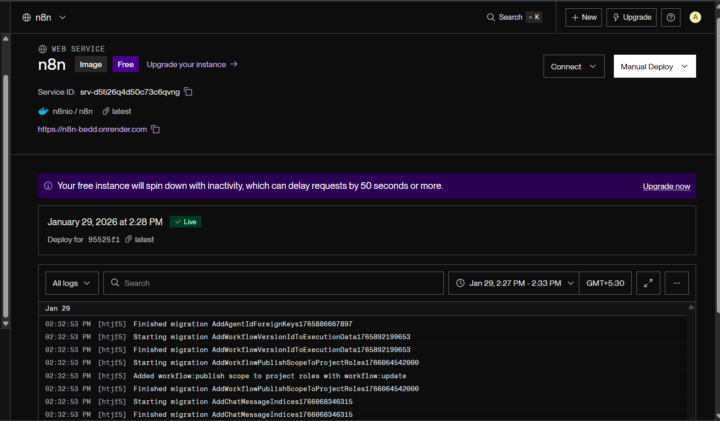Open the user avatar menu

tap(695, 17)
